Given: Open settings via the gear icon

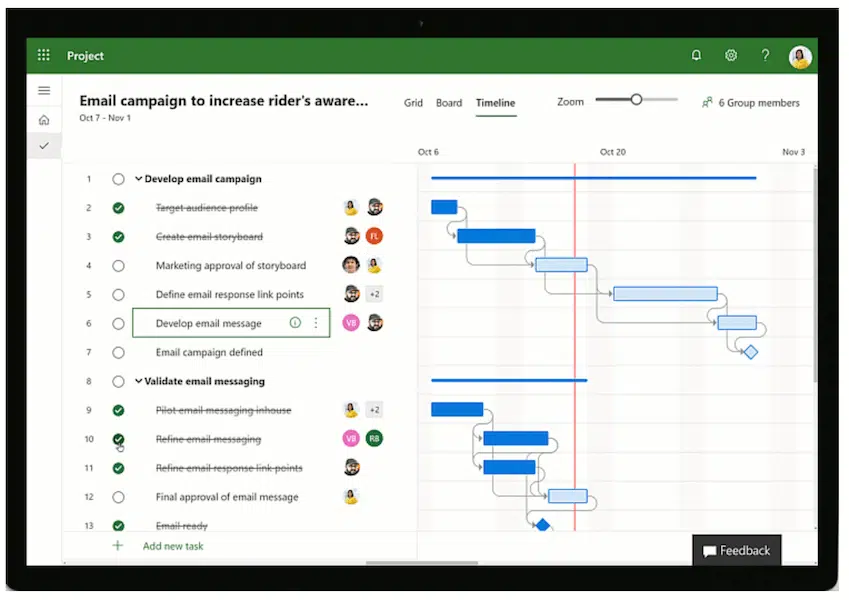Looking at the screenshot, I should point(731,55).
